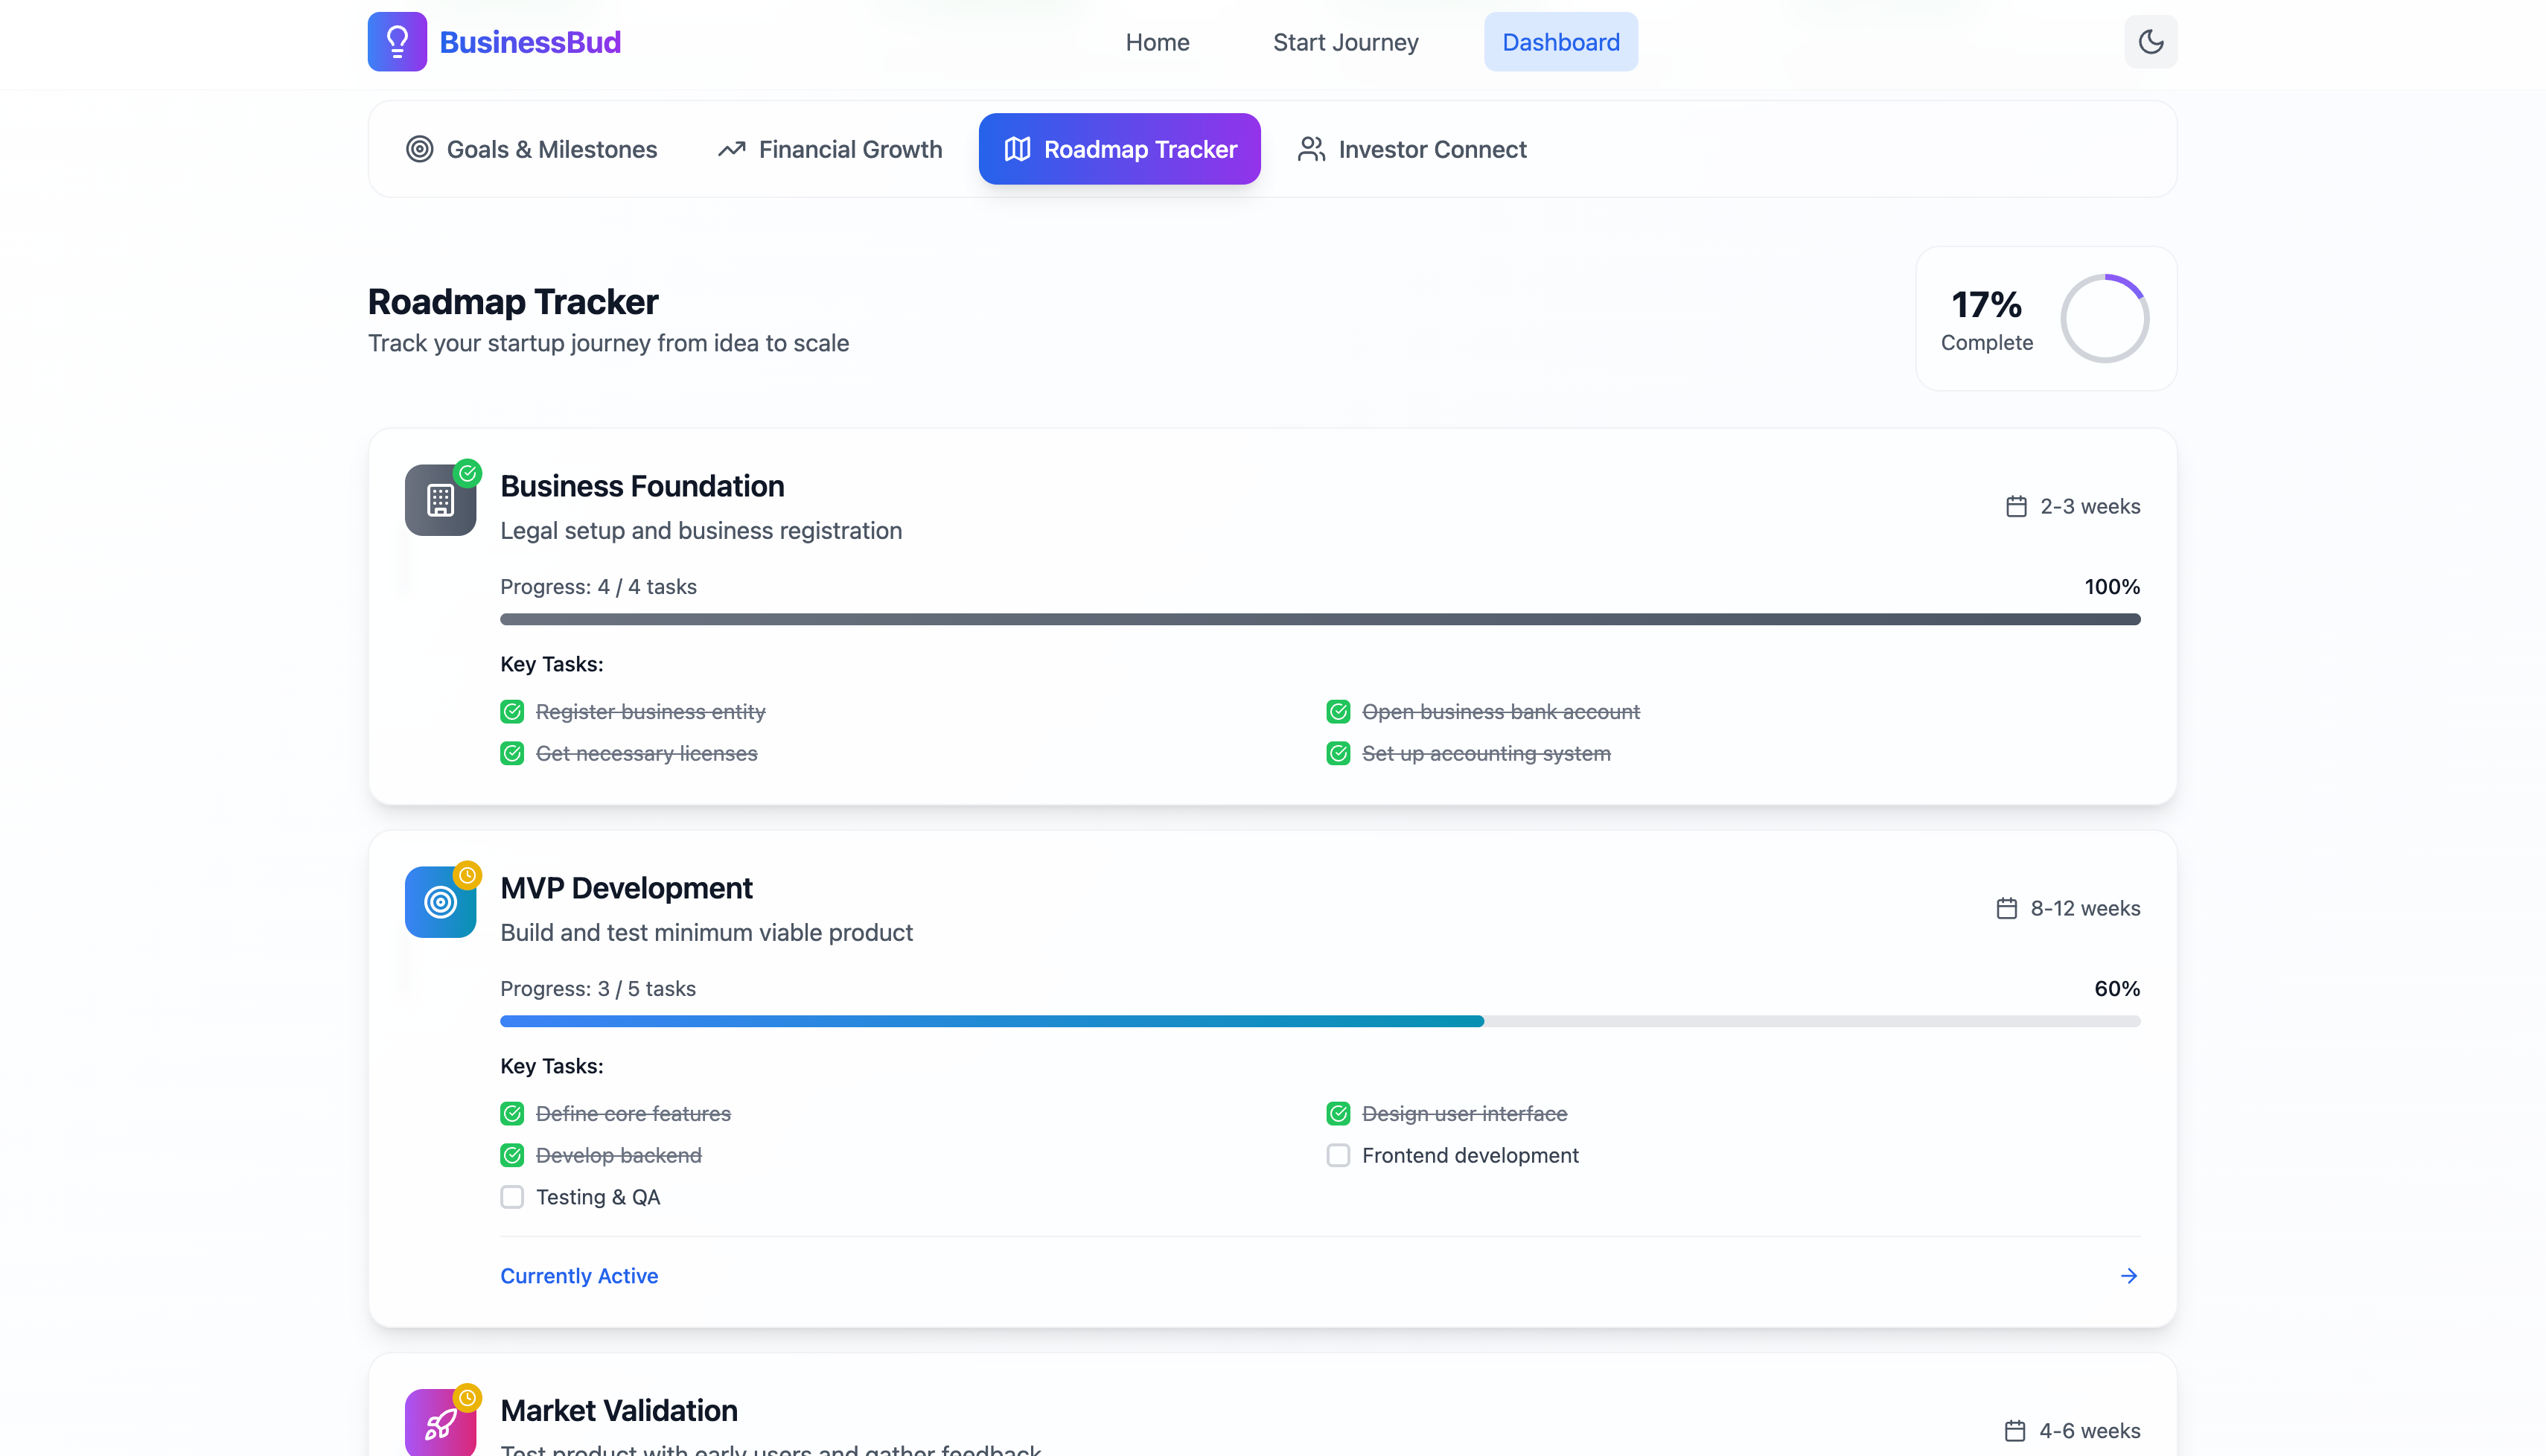Image resolution: width=2546 pixels, height=1456 pixels.
Task: Go to Start Journey page
Action: pyautogui.click(x=1345, y=42)
